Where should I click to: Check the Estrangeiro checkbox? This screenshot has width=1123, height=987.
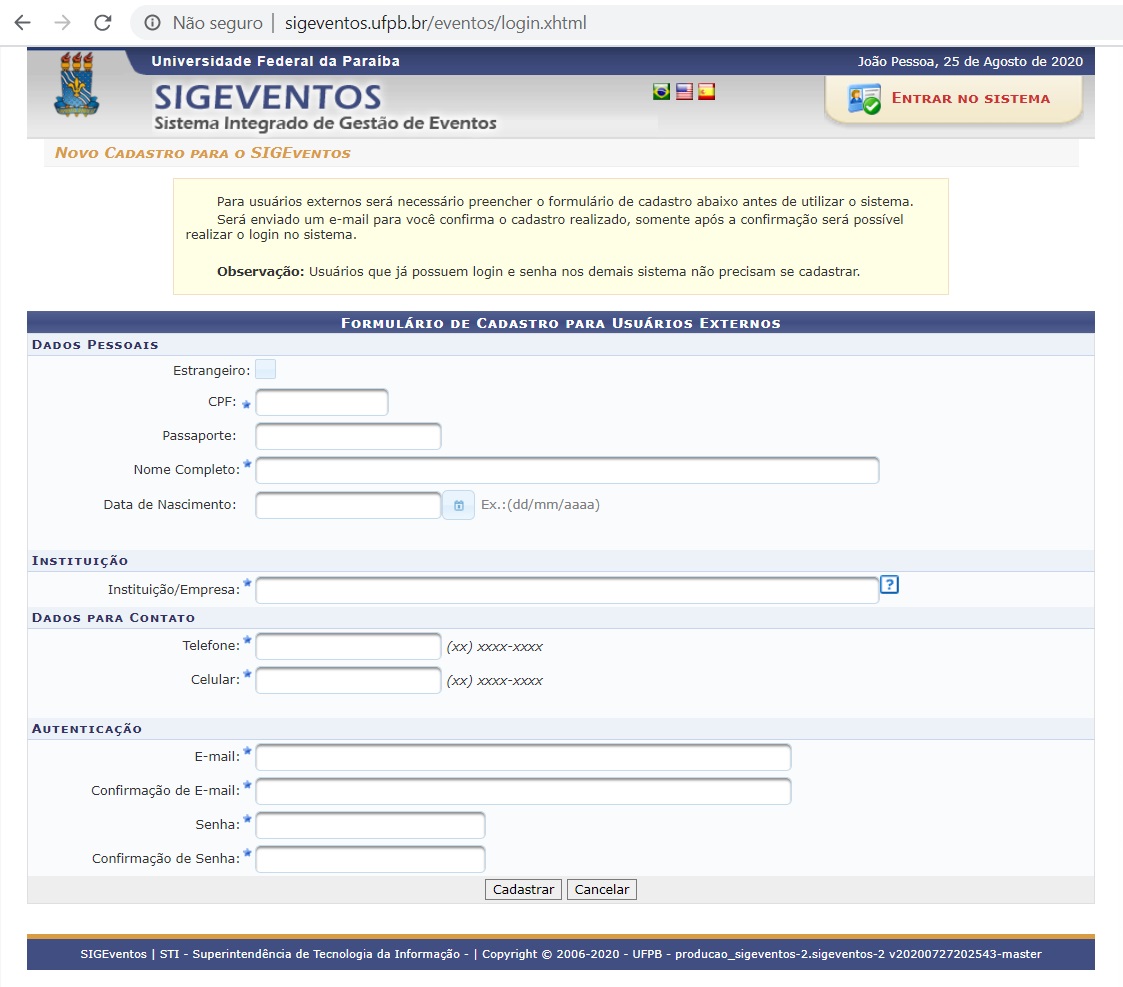coord(265,370)
